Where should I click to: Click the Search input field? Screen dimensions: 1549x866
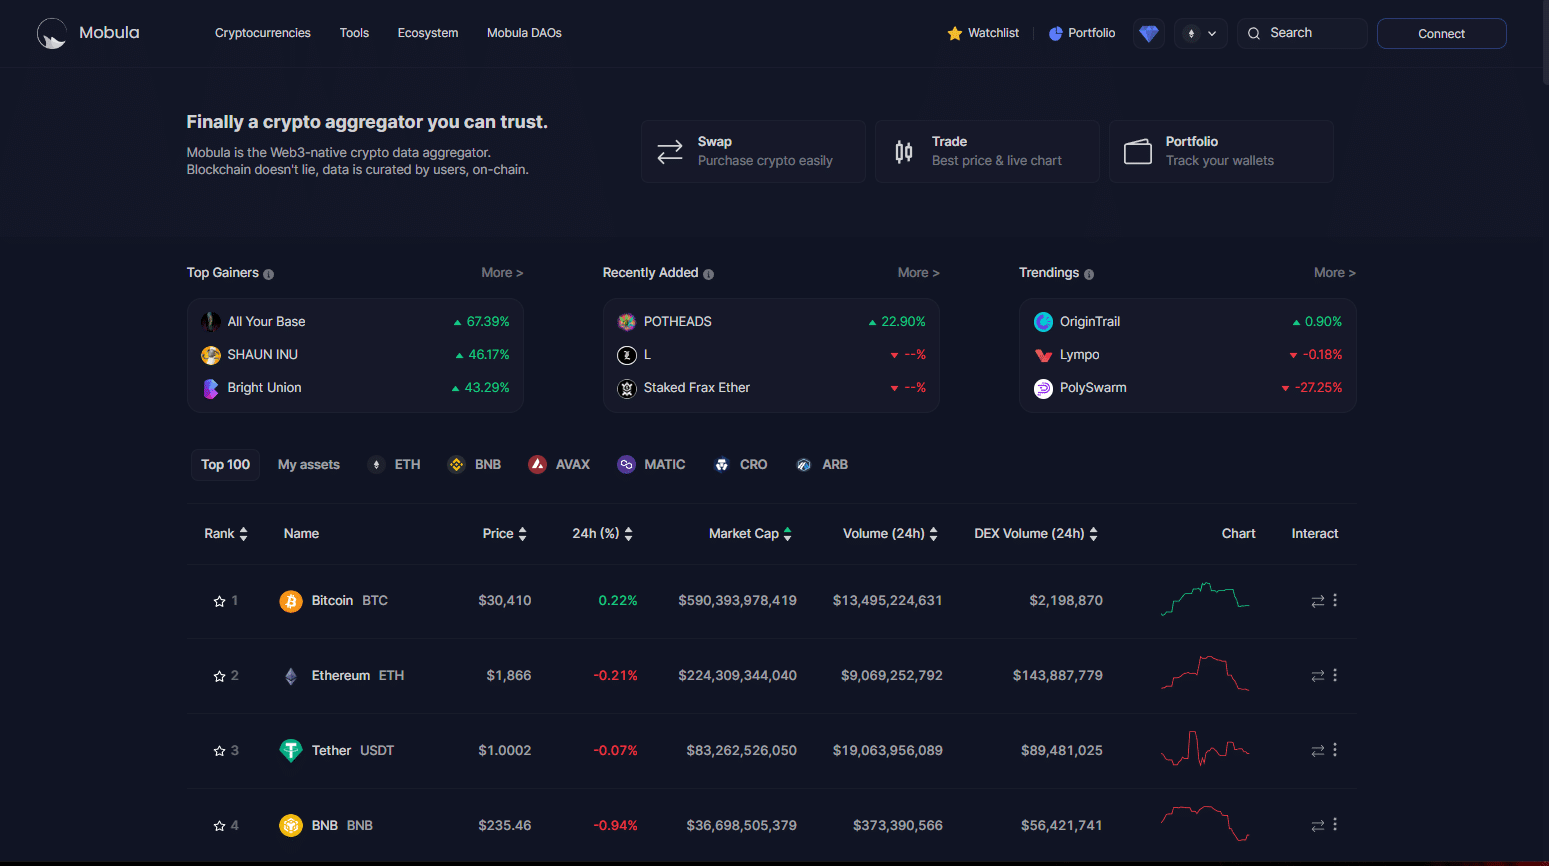tap(1302, 33)
